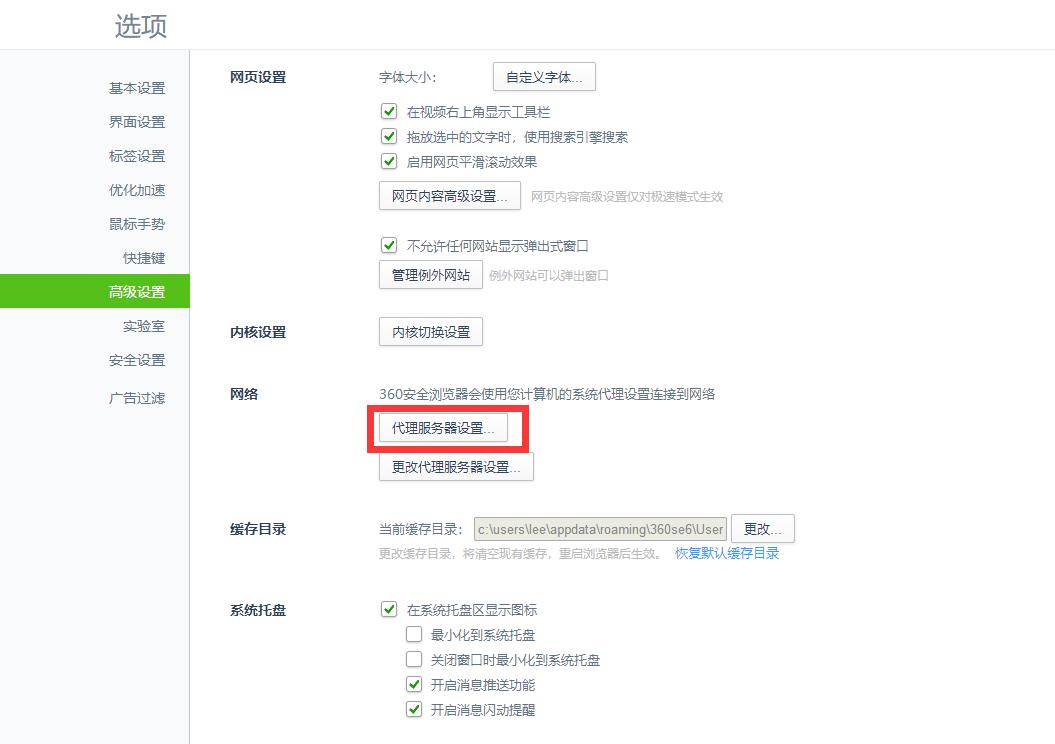Click 更改代理服务器设置 button
The height and width of the screenshot is (744, 1055).
click(x=455, y=466)
